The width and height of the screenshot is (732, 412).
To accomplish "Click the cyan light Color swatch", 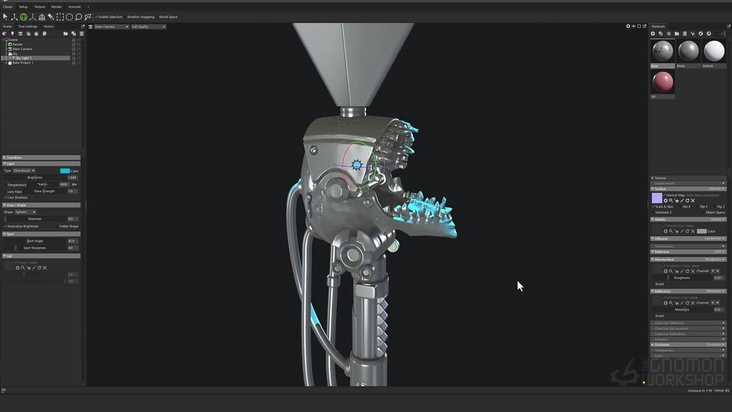I will click(x=65, y=171).
